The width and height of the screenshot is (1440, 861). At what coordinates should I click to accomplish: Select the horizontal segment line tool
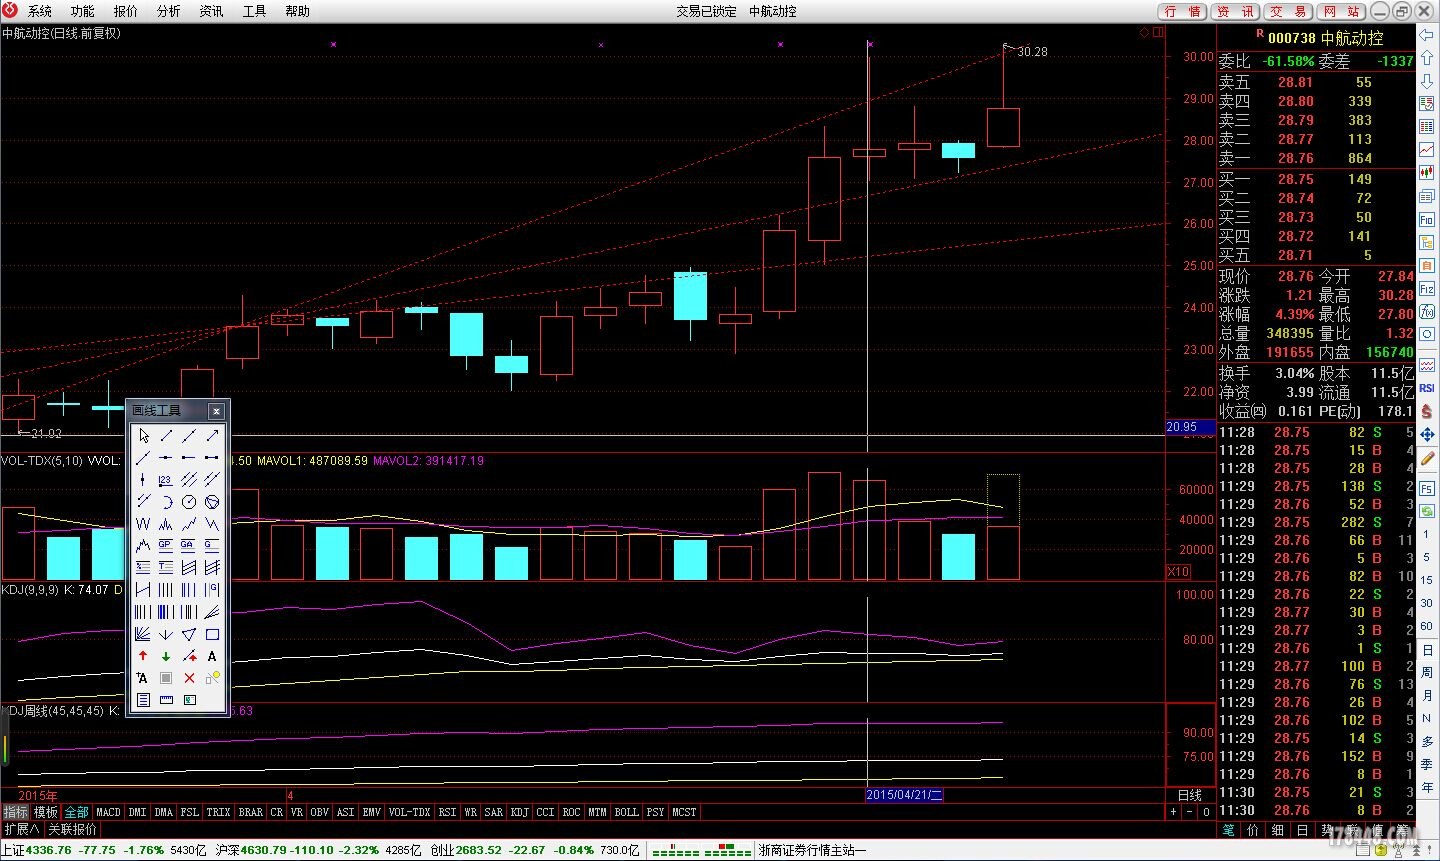click(x=212, y=458)
